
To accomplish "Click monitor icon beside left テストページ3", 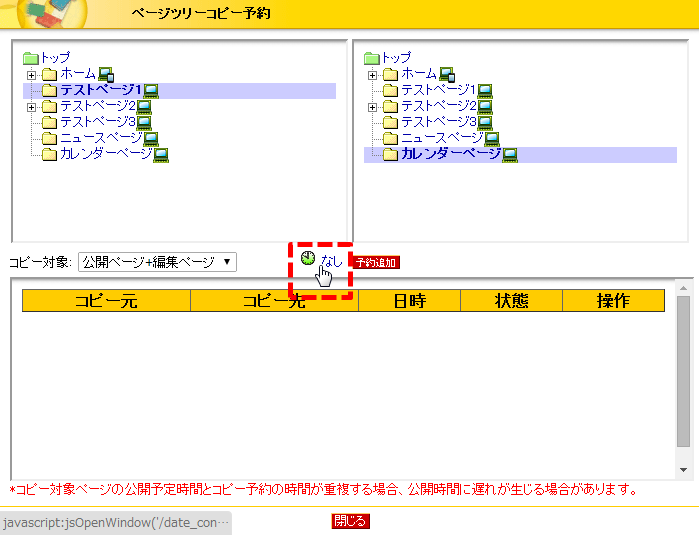I will 144,123.
